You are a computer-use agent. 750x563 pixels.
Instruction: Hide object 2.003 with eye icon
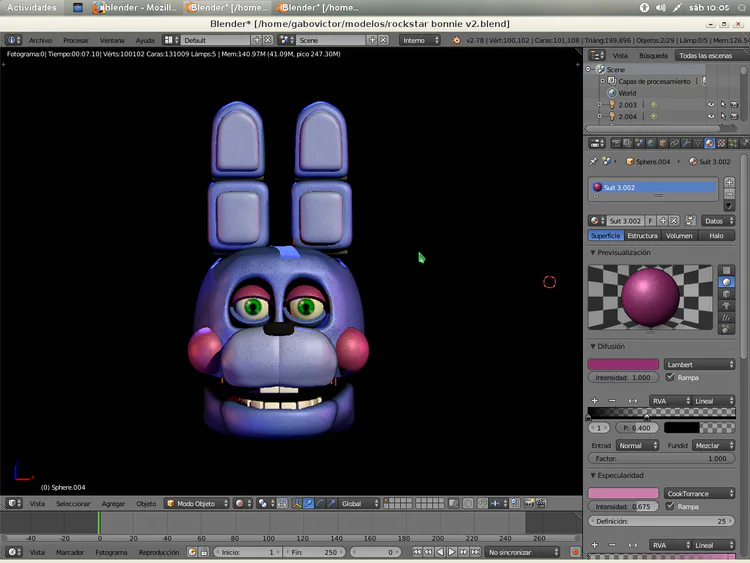(x=711, y=104)
